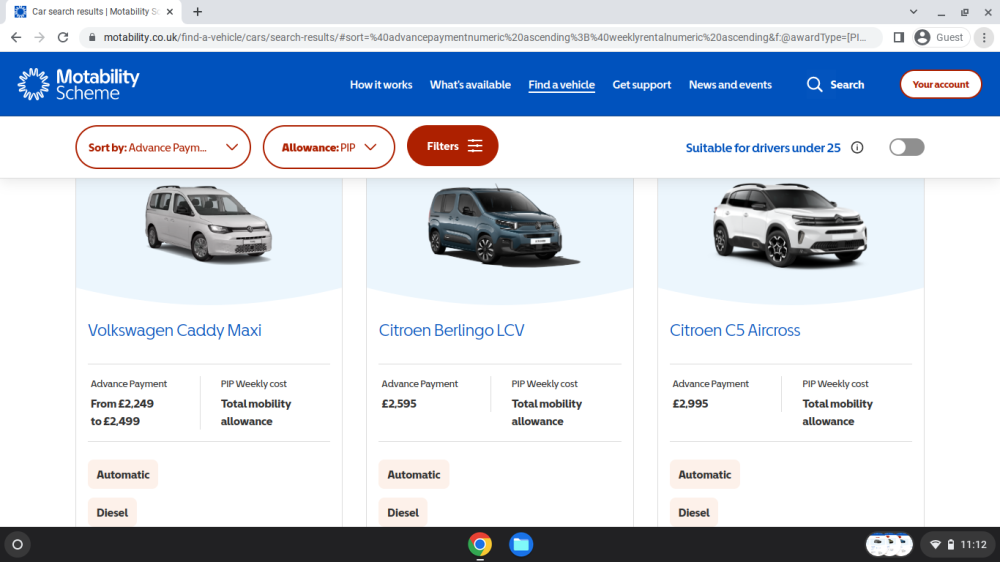Click From £2,249 to £2,499 price text
Image resolution: width=1000 pixels, height=562 pixels.
pyautogui.click(x=122, y=412)
